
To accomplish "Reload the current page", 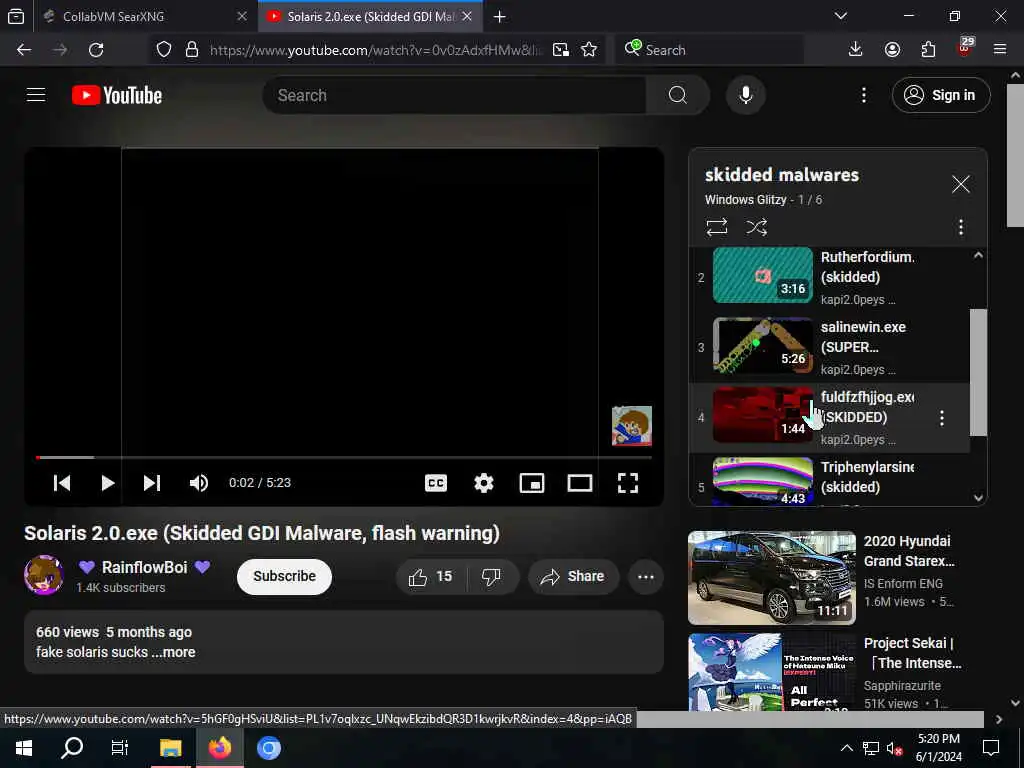I will point(96,50).
